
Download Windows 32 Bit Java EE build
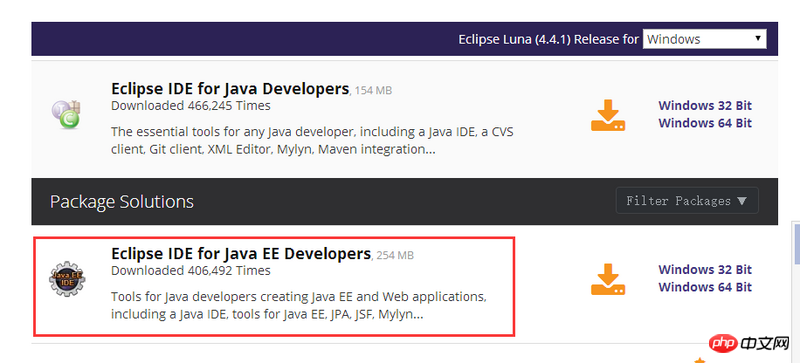point(705,270)
